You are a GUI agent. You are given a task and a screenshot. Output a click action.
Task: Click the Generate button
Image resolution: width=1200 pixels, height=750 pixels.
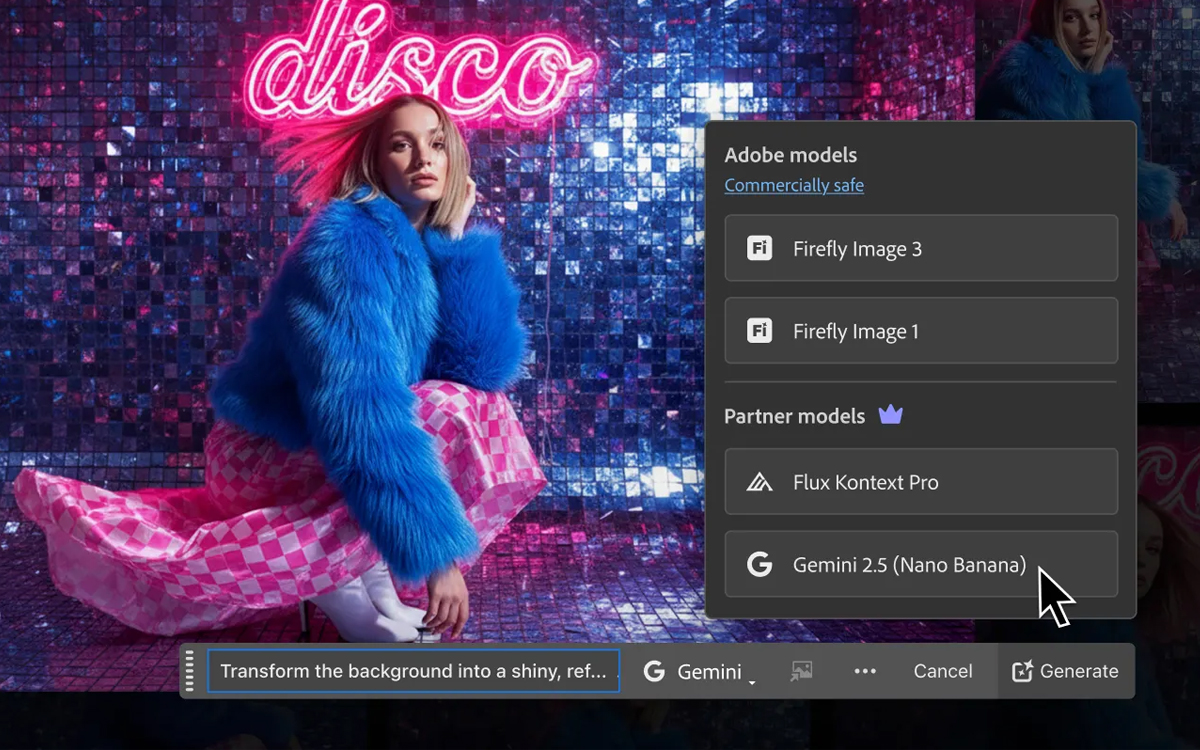point(1067,671)
